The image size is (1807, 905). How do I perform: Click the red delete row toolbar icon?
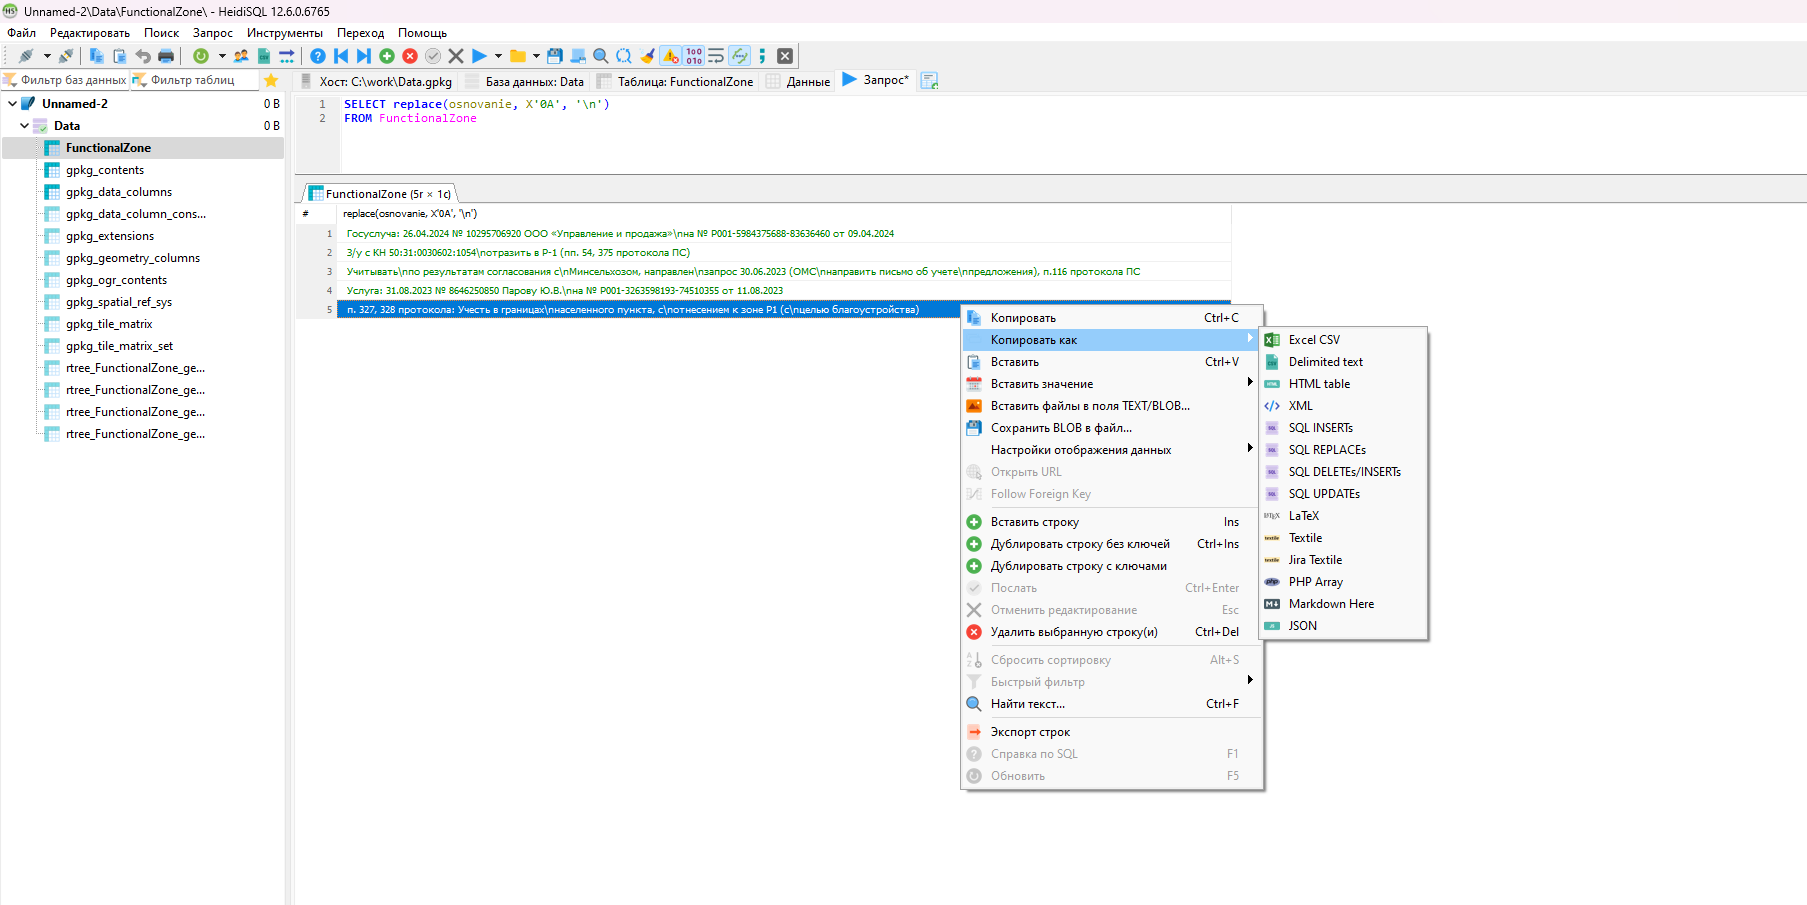(x=410, y=56)
